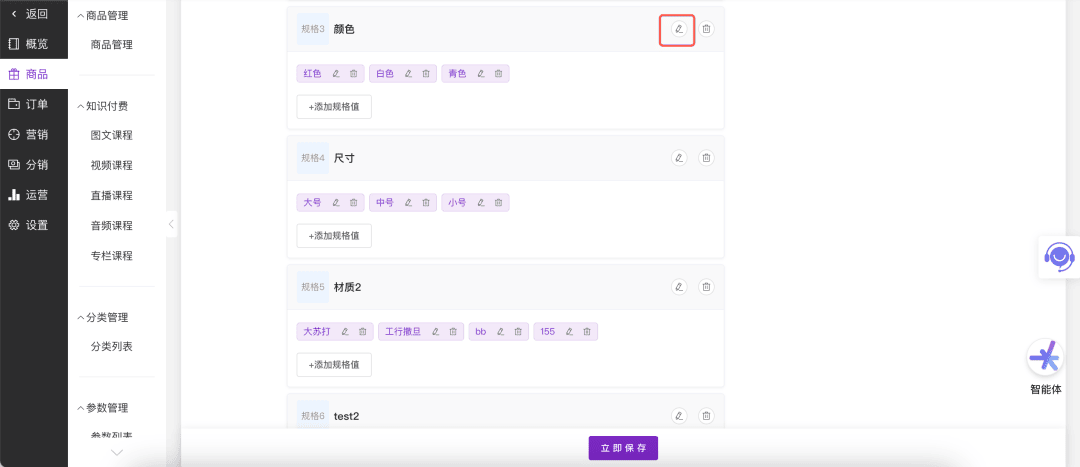The width and height of the screenshot is (1080, 467).
Task: Open 视频课程 page
Action: pyautogui.click(x=112, y=165)
